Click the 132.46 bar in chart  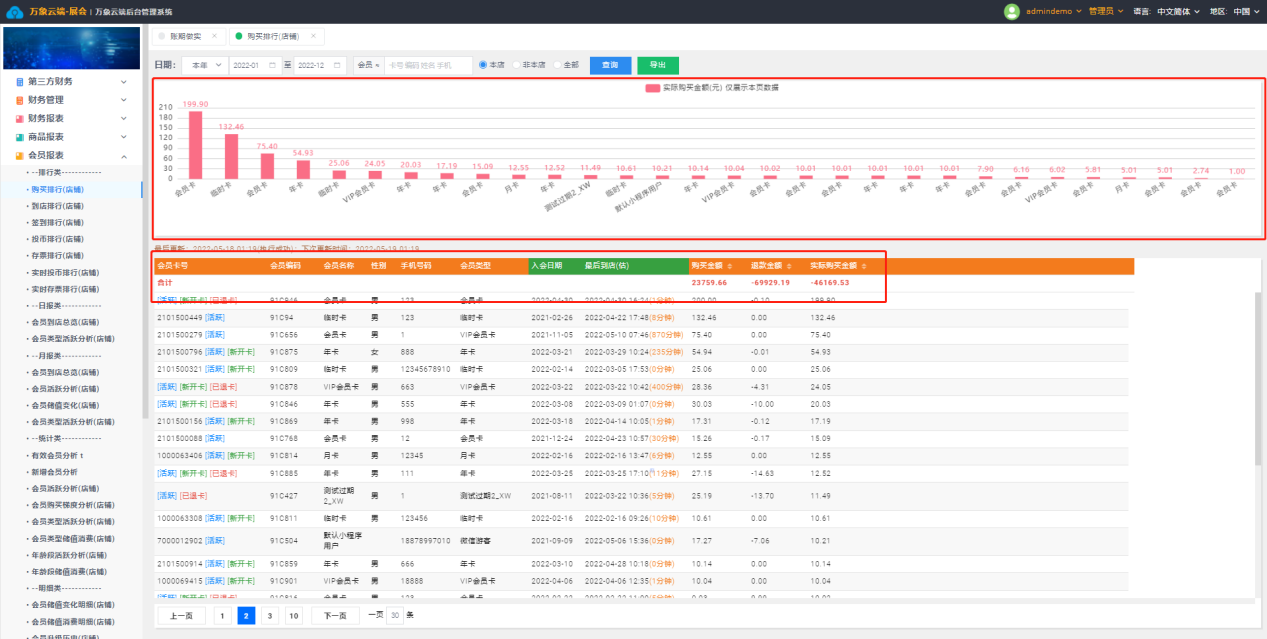[x=231, y=156]
